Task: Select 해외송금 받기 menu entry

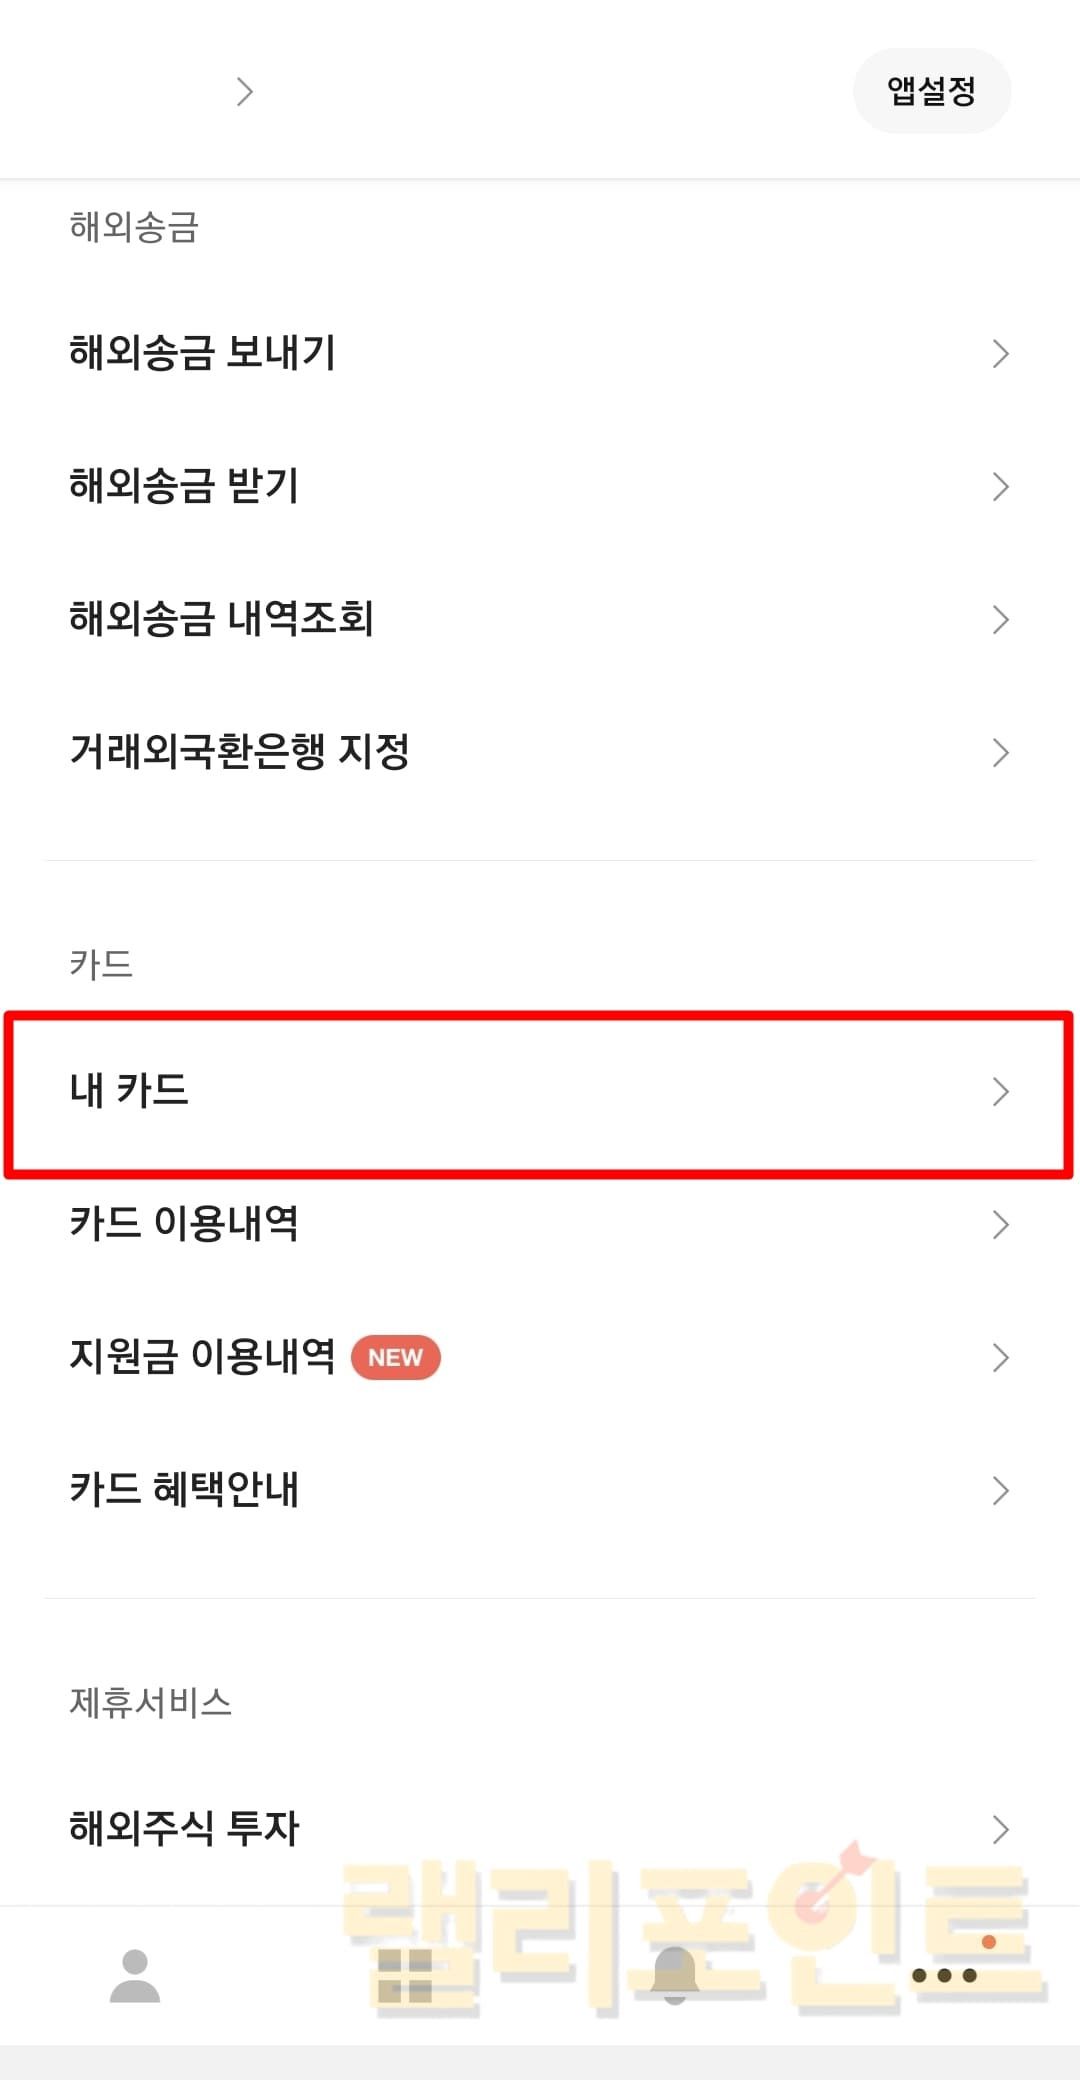Action: pos(184,486)
